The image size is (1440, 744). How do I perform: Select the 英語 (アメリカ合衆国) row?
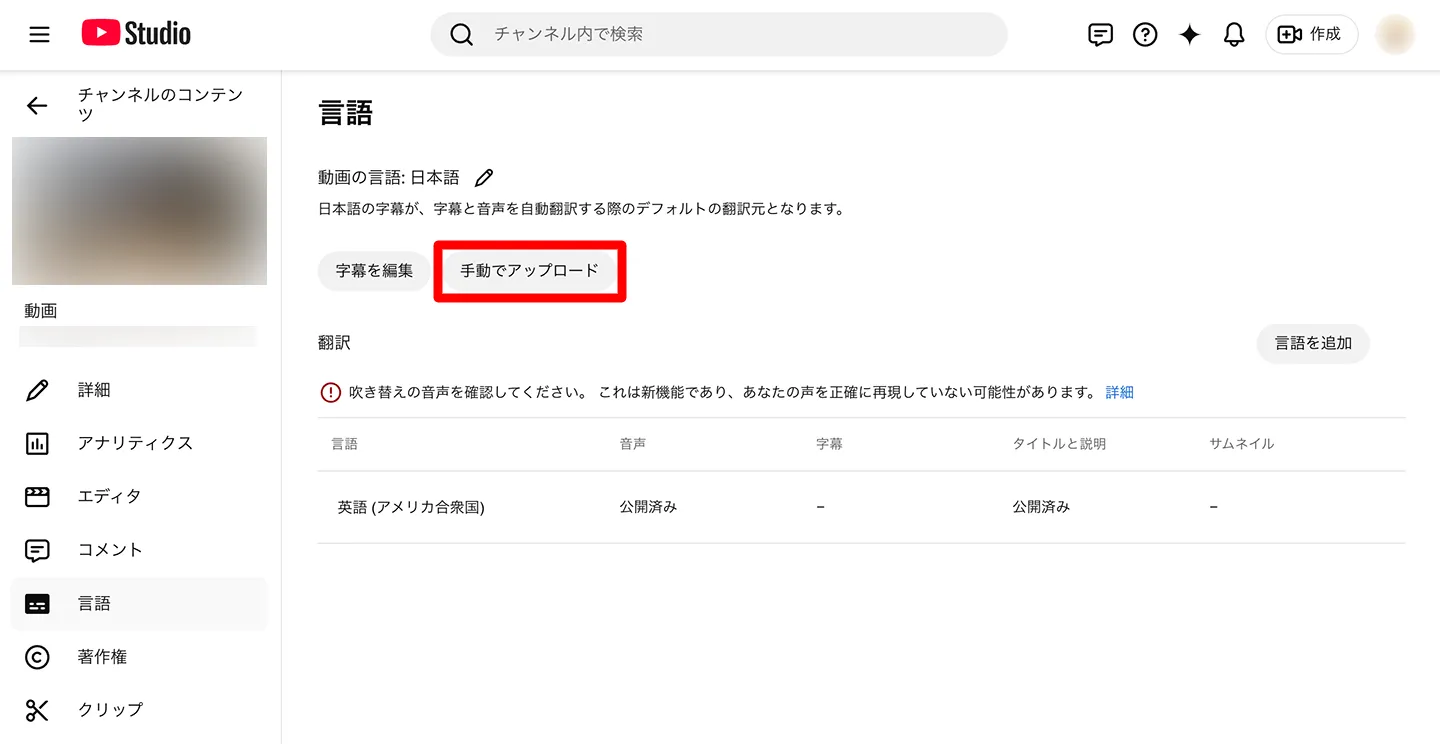click(x=861, y=507)
